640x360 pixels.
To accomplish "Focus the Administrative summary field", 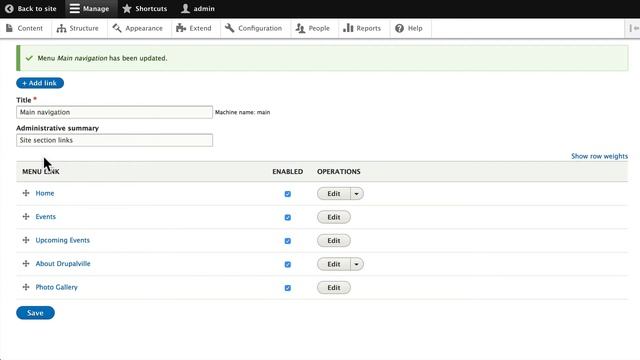I will [114, 140].
